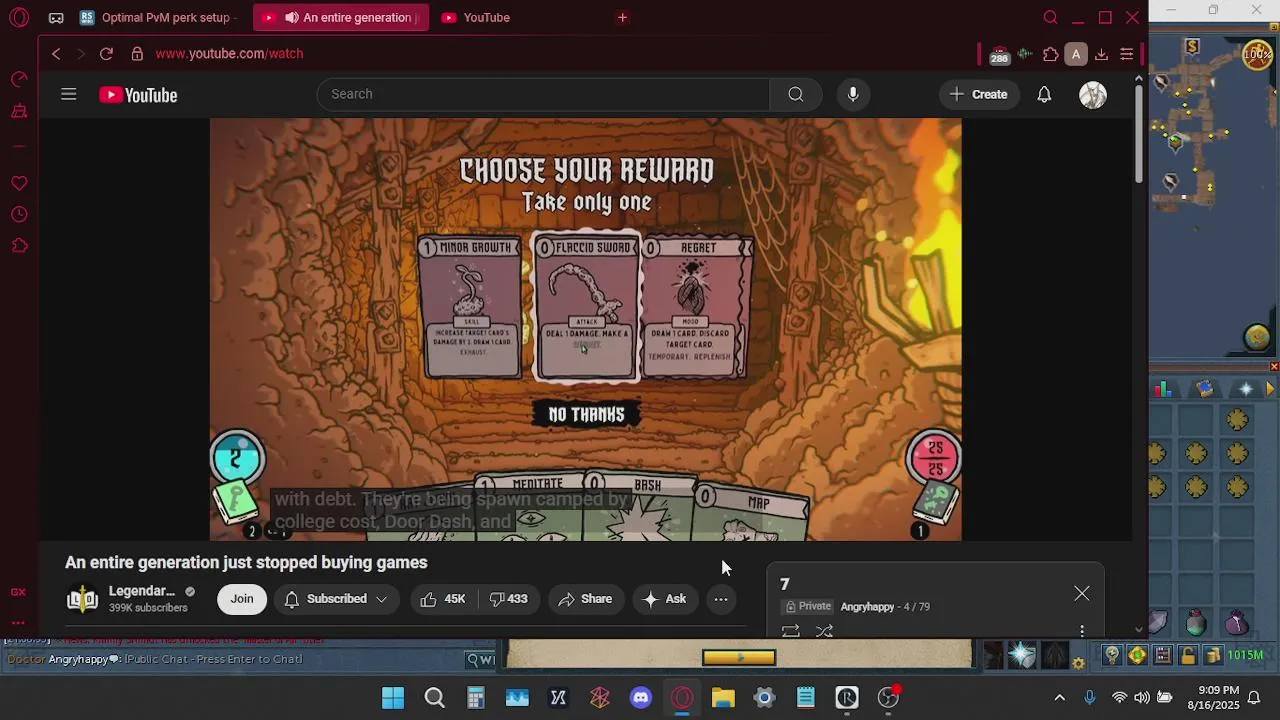Open Windows taskbar search
The height and width of the screenshot is (720, 1280).
tap(434, 698)
